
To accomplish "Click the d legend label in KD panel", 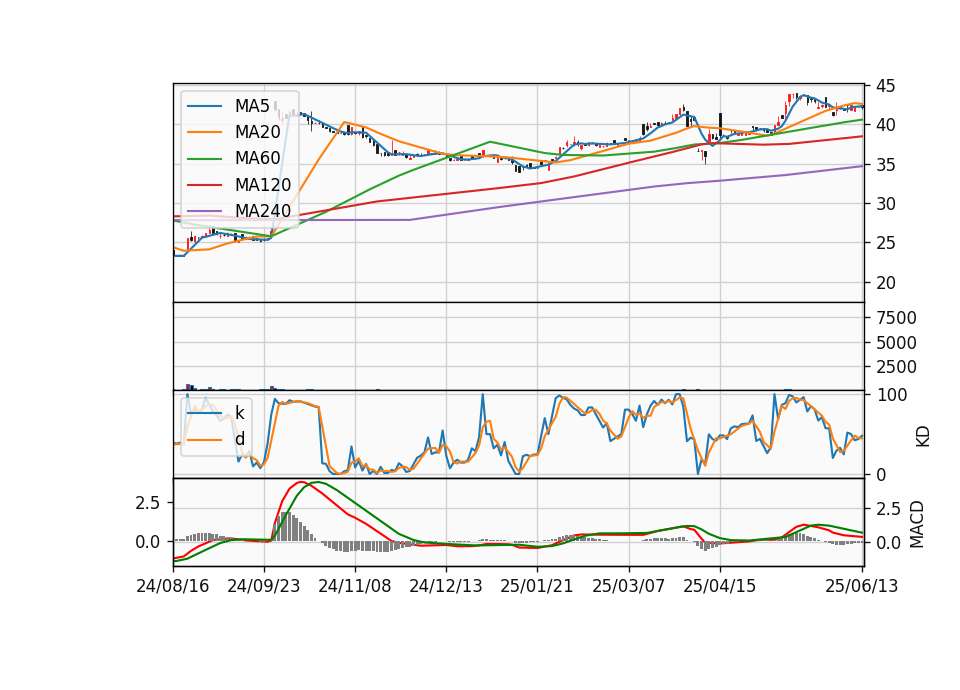I will tap(240, 439).
